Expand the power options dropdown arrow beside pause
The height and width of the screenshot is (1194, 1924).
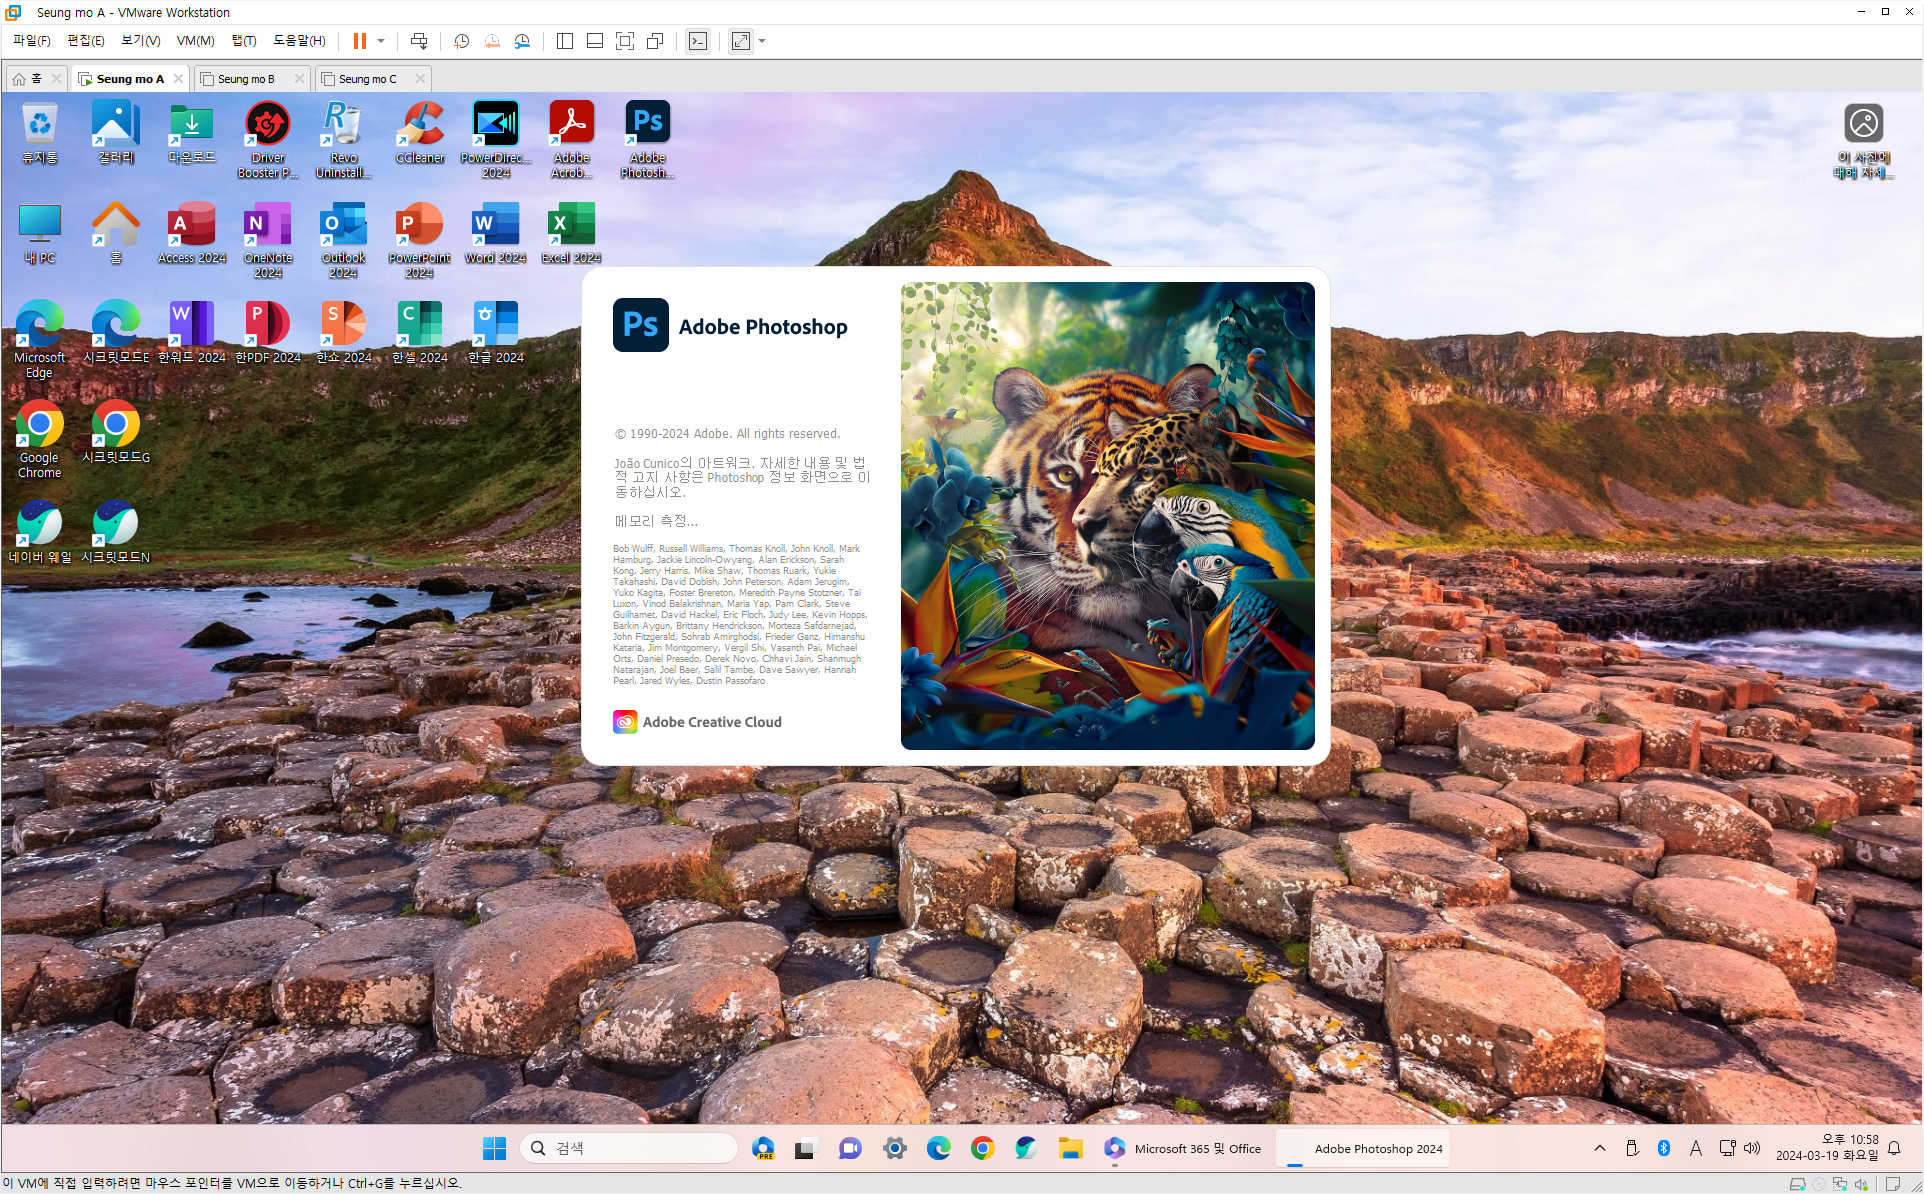click(381, 41)
